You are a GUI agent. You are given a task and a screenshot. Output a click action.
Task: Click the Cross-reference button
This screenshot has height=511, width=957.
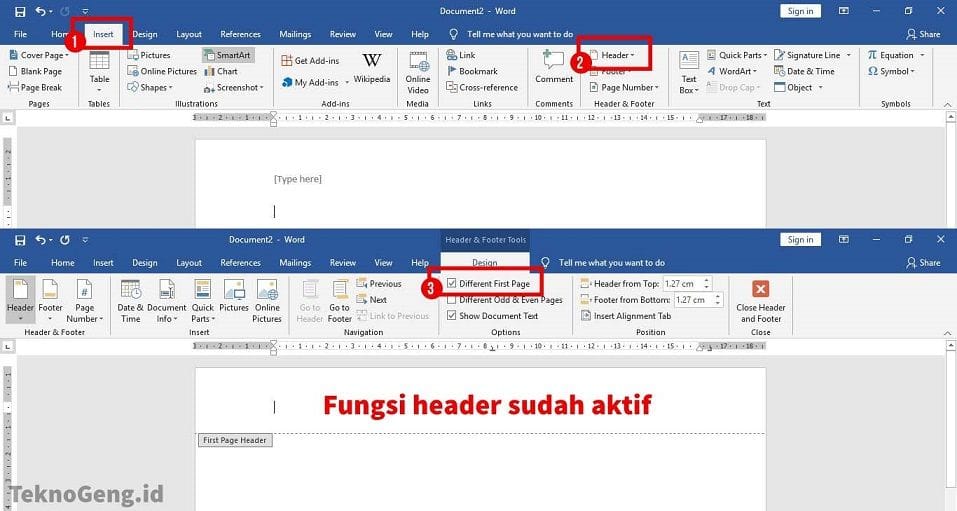(482, 87)
